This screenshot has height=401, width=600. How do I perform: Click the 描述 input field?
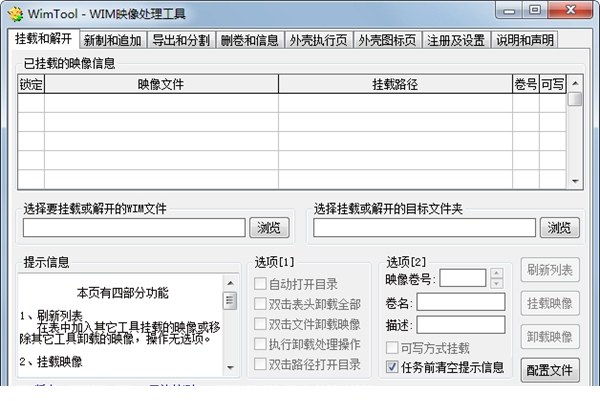(x=461, y=325)
